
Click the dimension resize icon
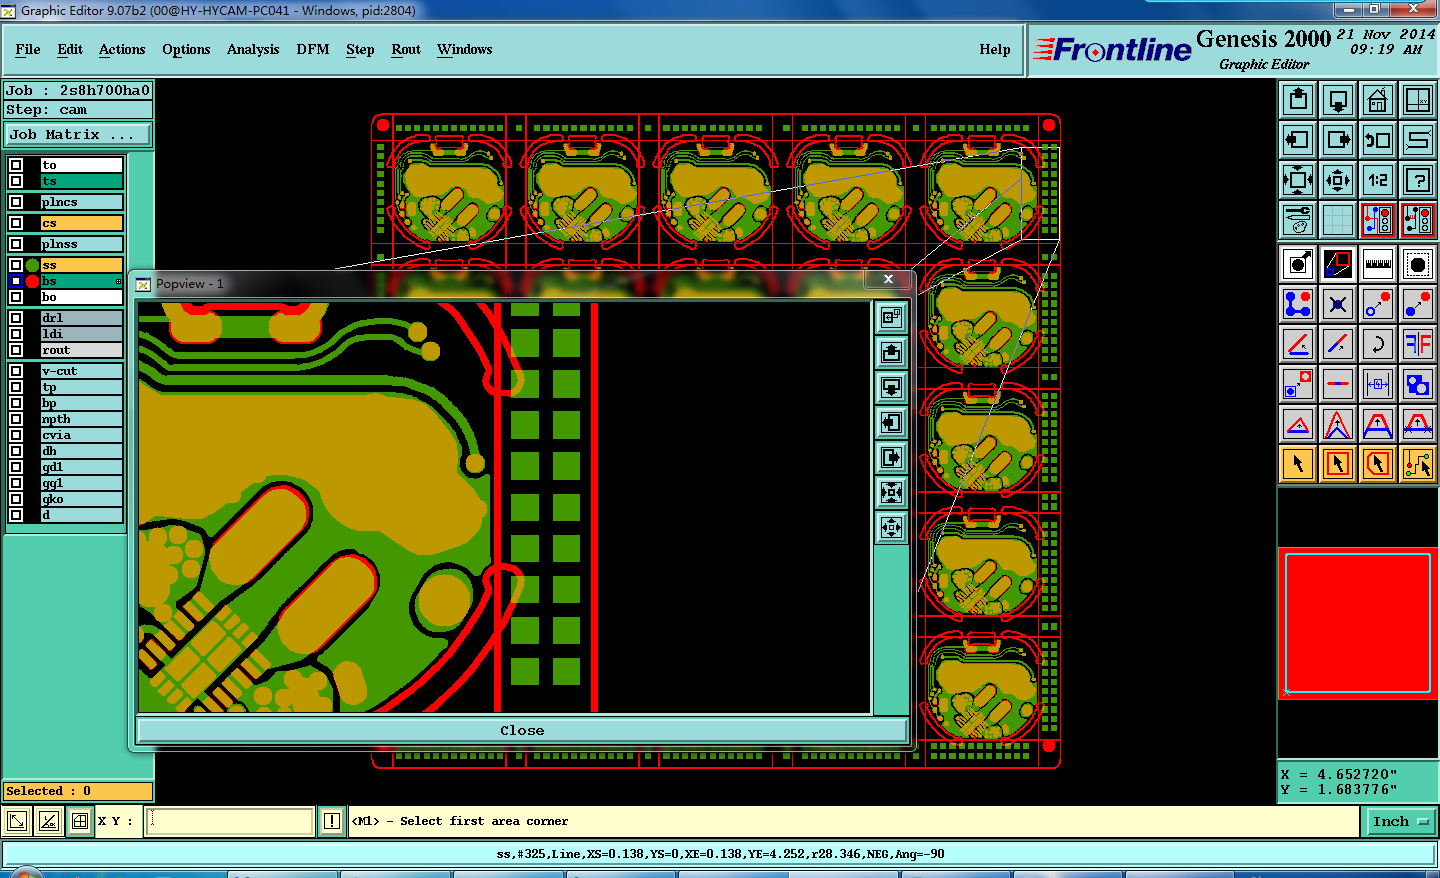1378,384
